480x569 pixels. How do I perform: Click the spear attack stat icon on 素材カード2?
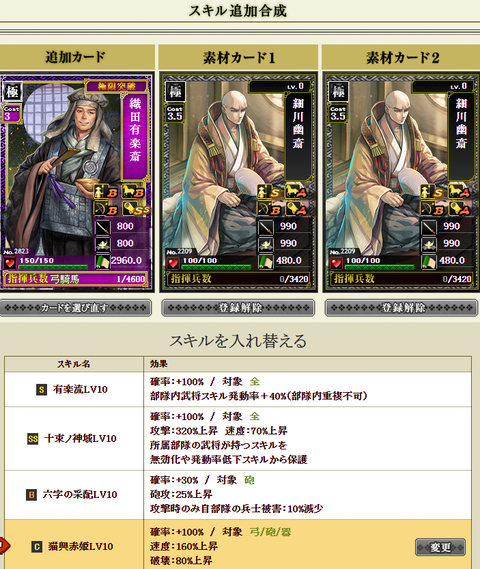pos(428,227)
